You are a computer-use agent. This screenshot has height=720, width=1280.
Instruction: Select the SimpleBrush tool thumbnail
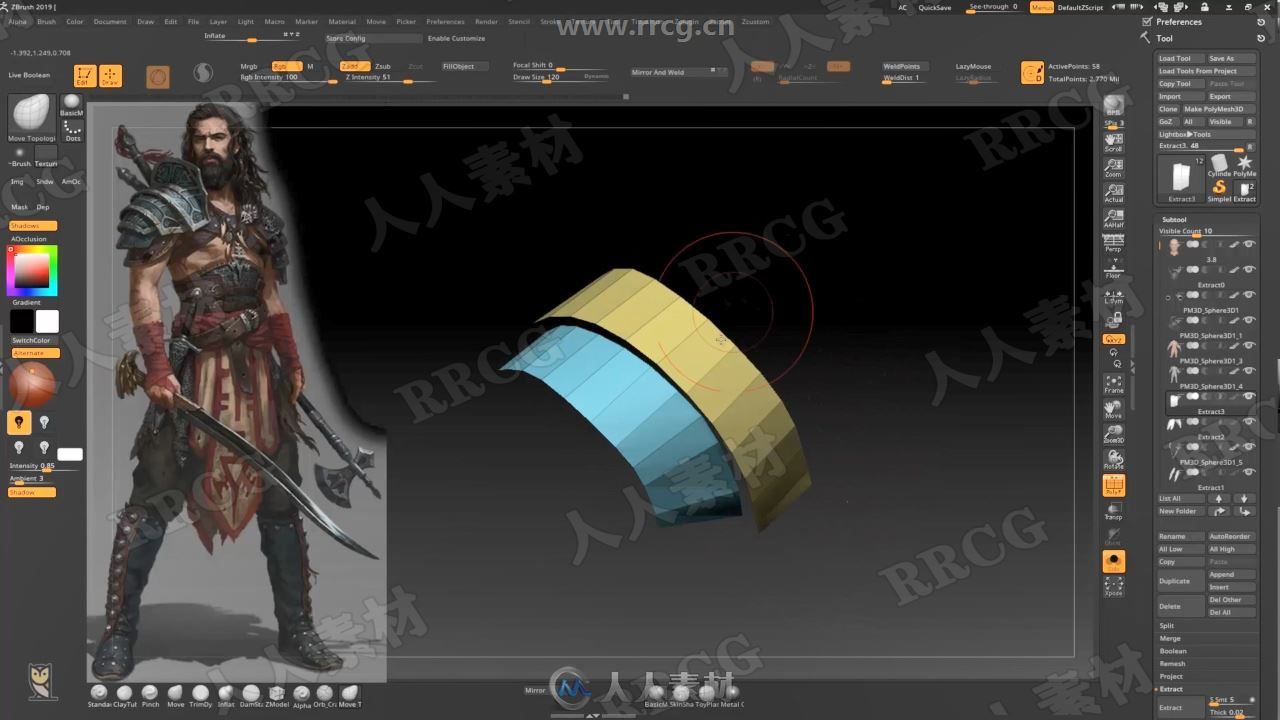pos(1219,189)
